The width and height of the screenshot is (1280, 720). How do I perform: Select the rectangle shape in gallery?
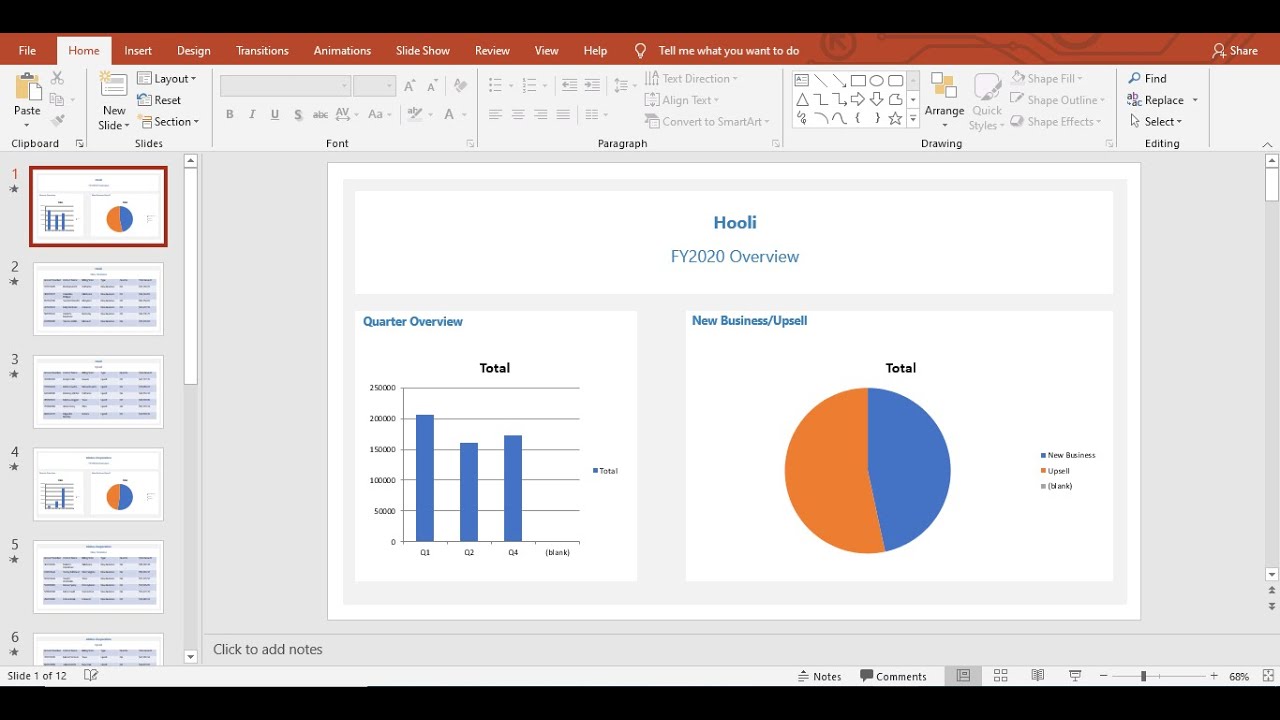coord(858,80)
